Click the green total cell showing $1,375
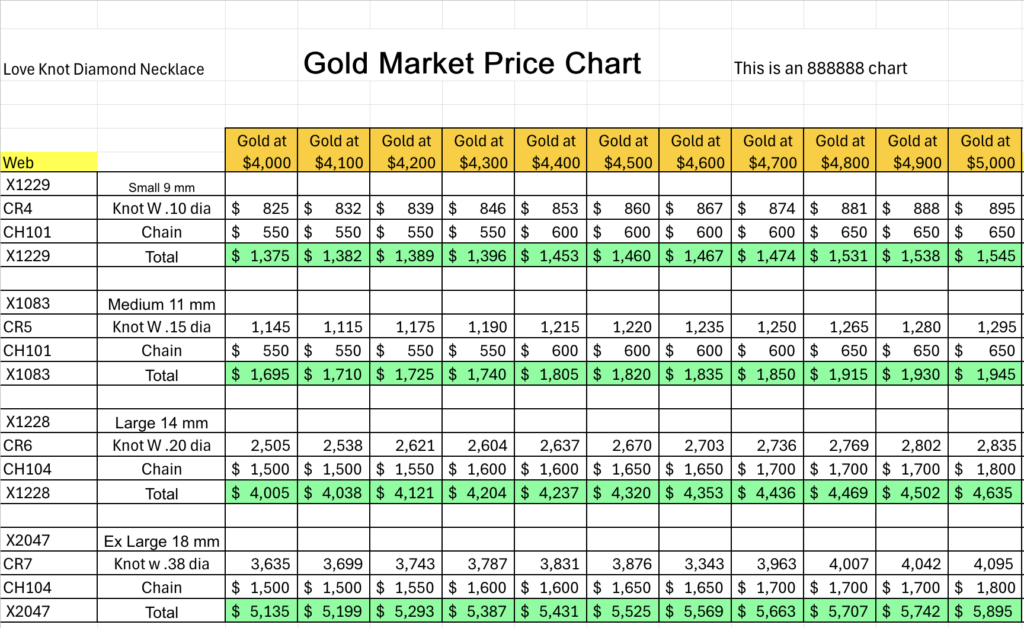Viewport: 1024px width, 628px height. (x=261, y=256)
